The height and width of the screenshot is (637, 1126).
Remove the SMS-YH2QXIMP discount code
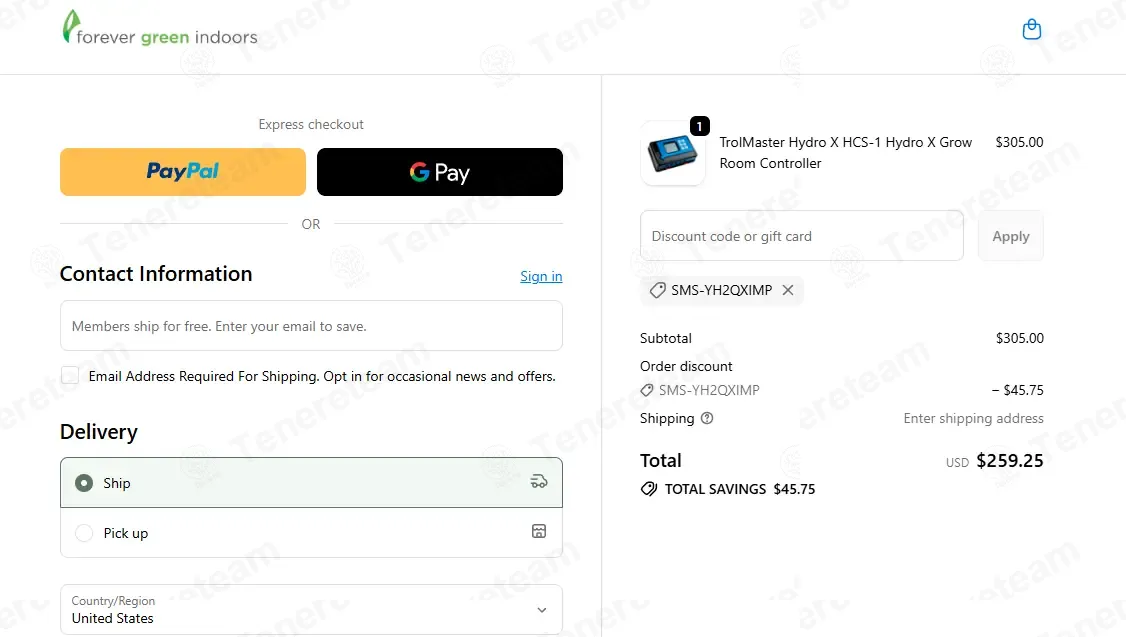pyautogui.click(x=788, y=290)
